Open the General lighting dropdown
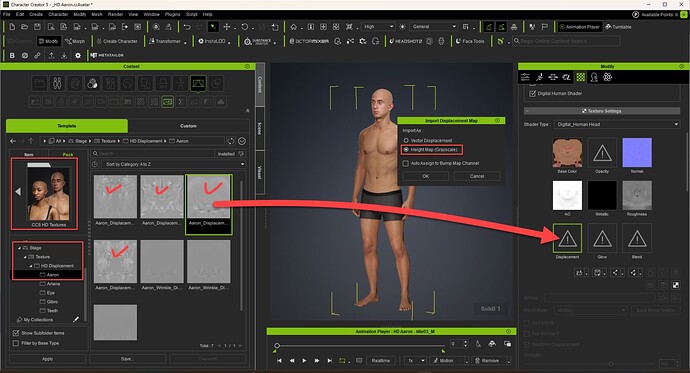Viewport: 690px width, 373px height. pyautogui.click(x=433, y=27)
